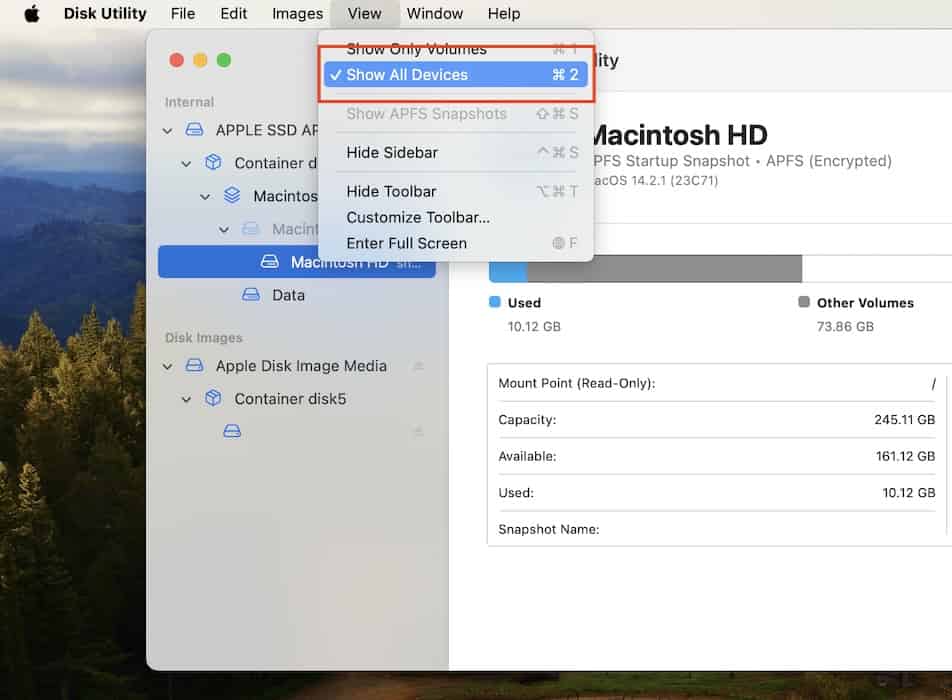Screen dimensions: 952x700
Task: Click the Data volume disk icon
Action: coord(251,295)
